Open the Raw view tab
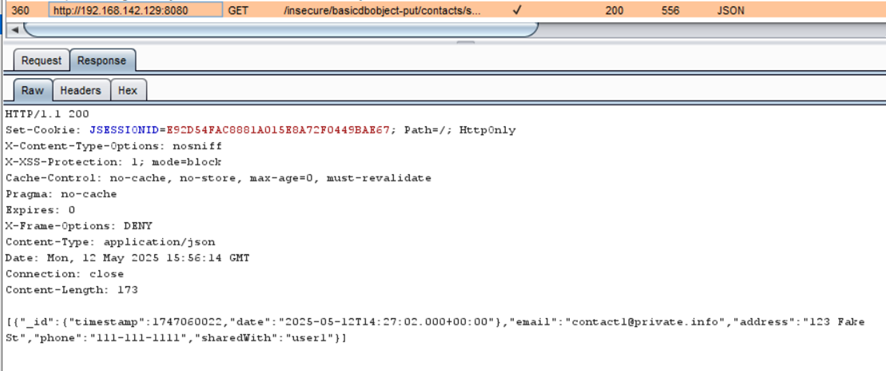 click(x=32, y=90)
